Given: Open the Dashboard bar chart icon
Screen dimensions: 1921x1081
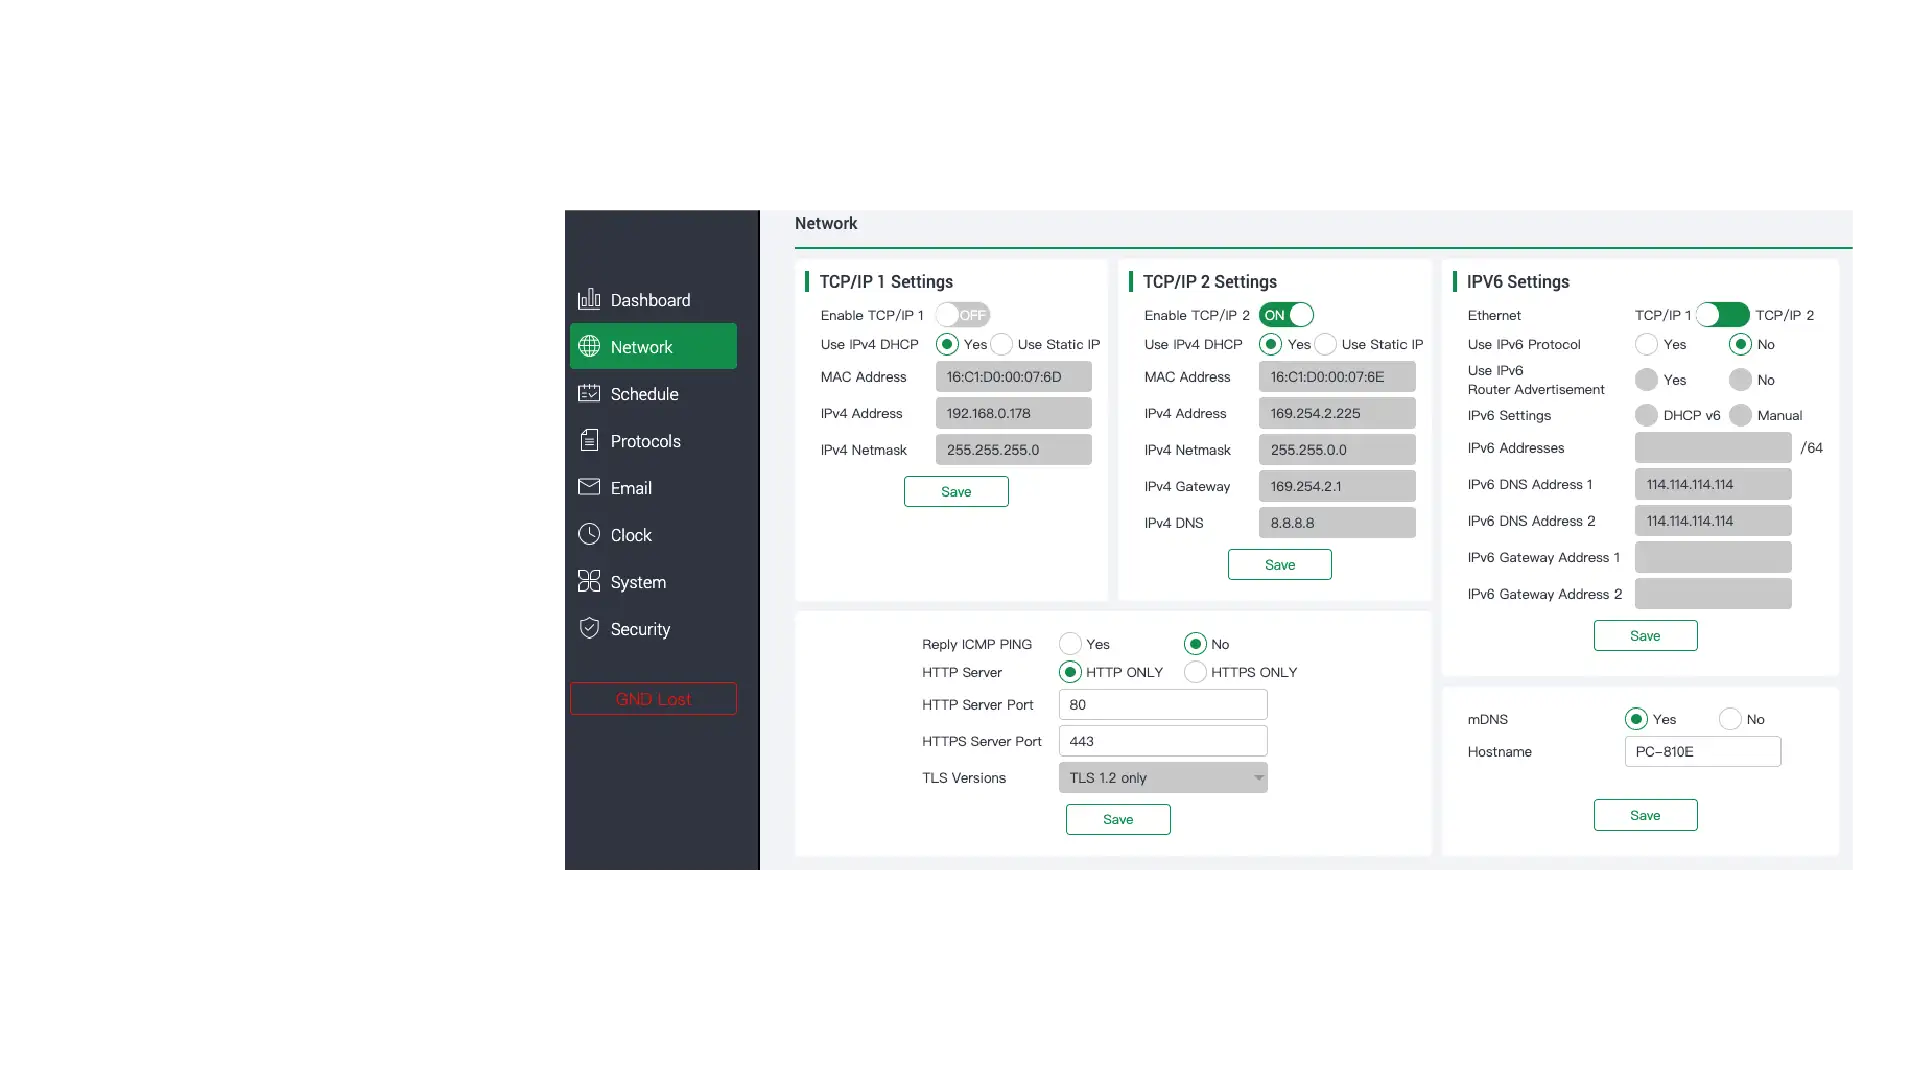Looking at the screenshot, I should click(589, 299).
